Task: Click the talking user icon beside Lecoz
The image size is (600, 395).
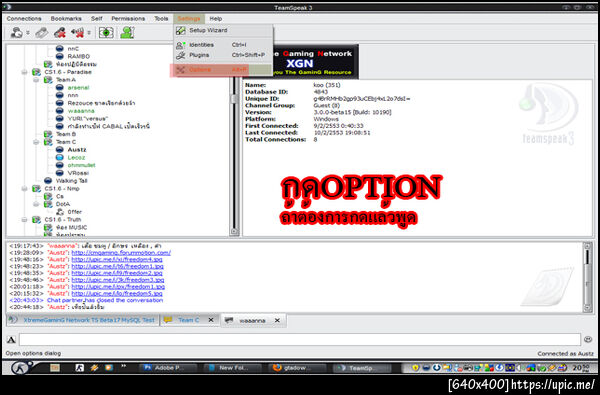Action: pyautogui.click(x=59, y=157)
